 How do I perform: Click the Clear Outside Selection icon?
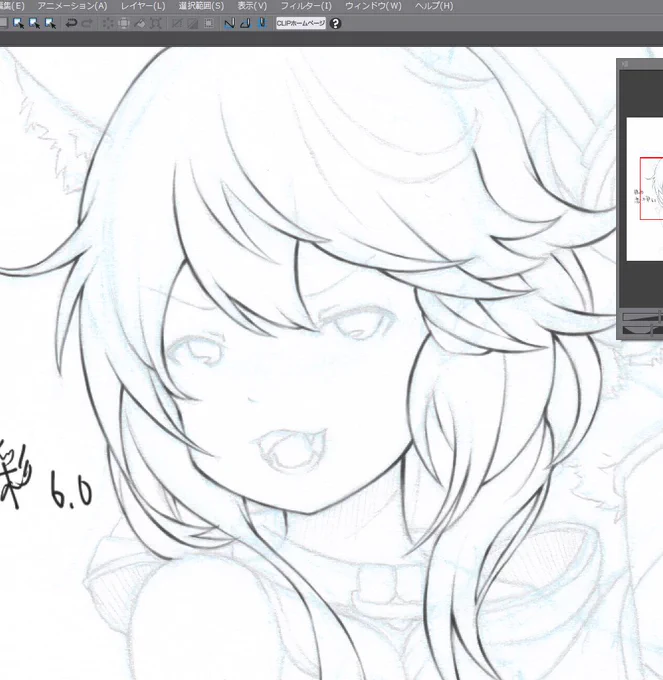pos(124,23)
